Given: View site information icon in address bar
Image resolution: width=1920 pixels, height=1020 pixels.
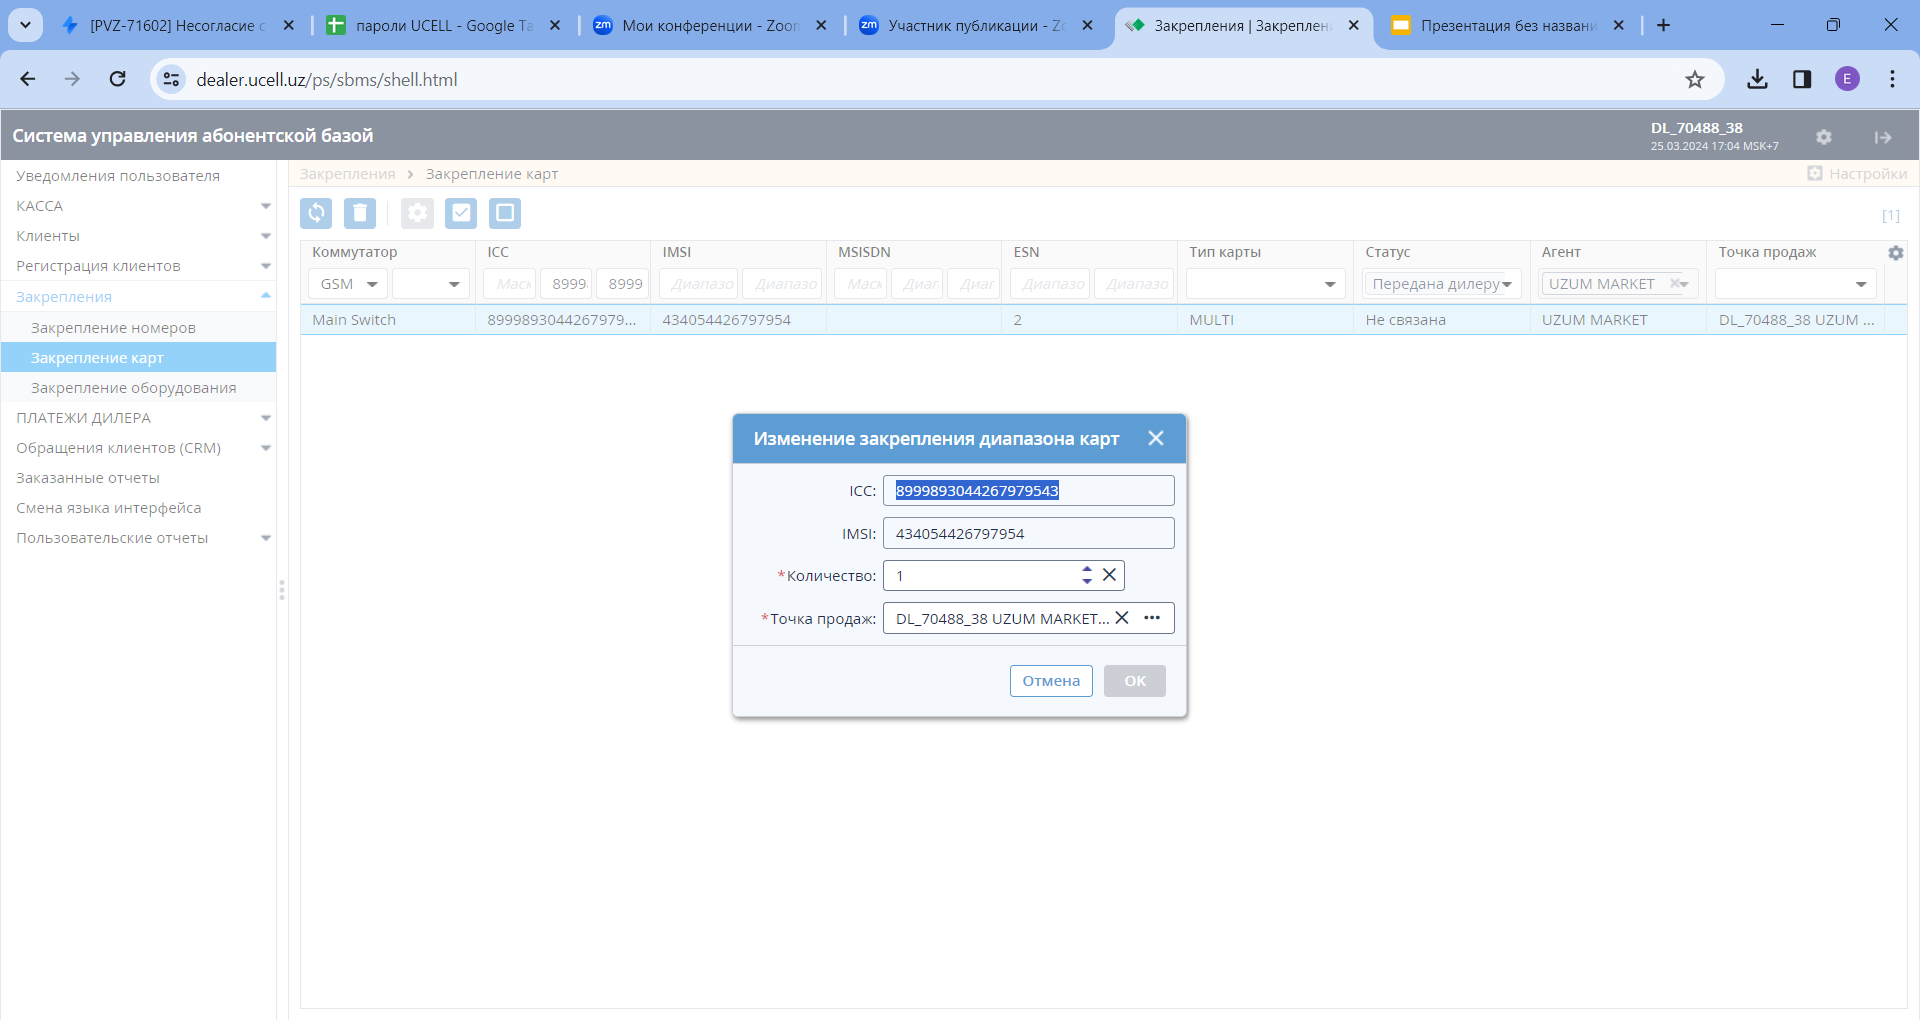Looking at the screenshot, I should pyautogui.click(x=172, y=79).
